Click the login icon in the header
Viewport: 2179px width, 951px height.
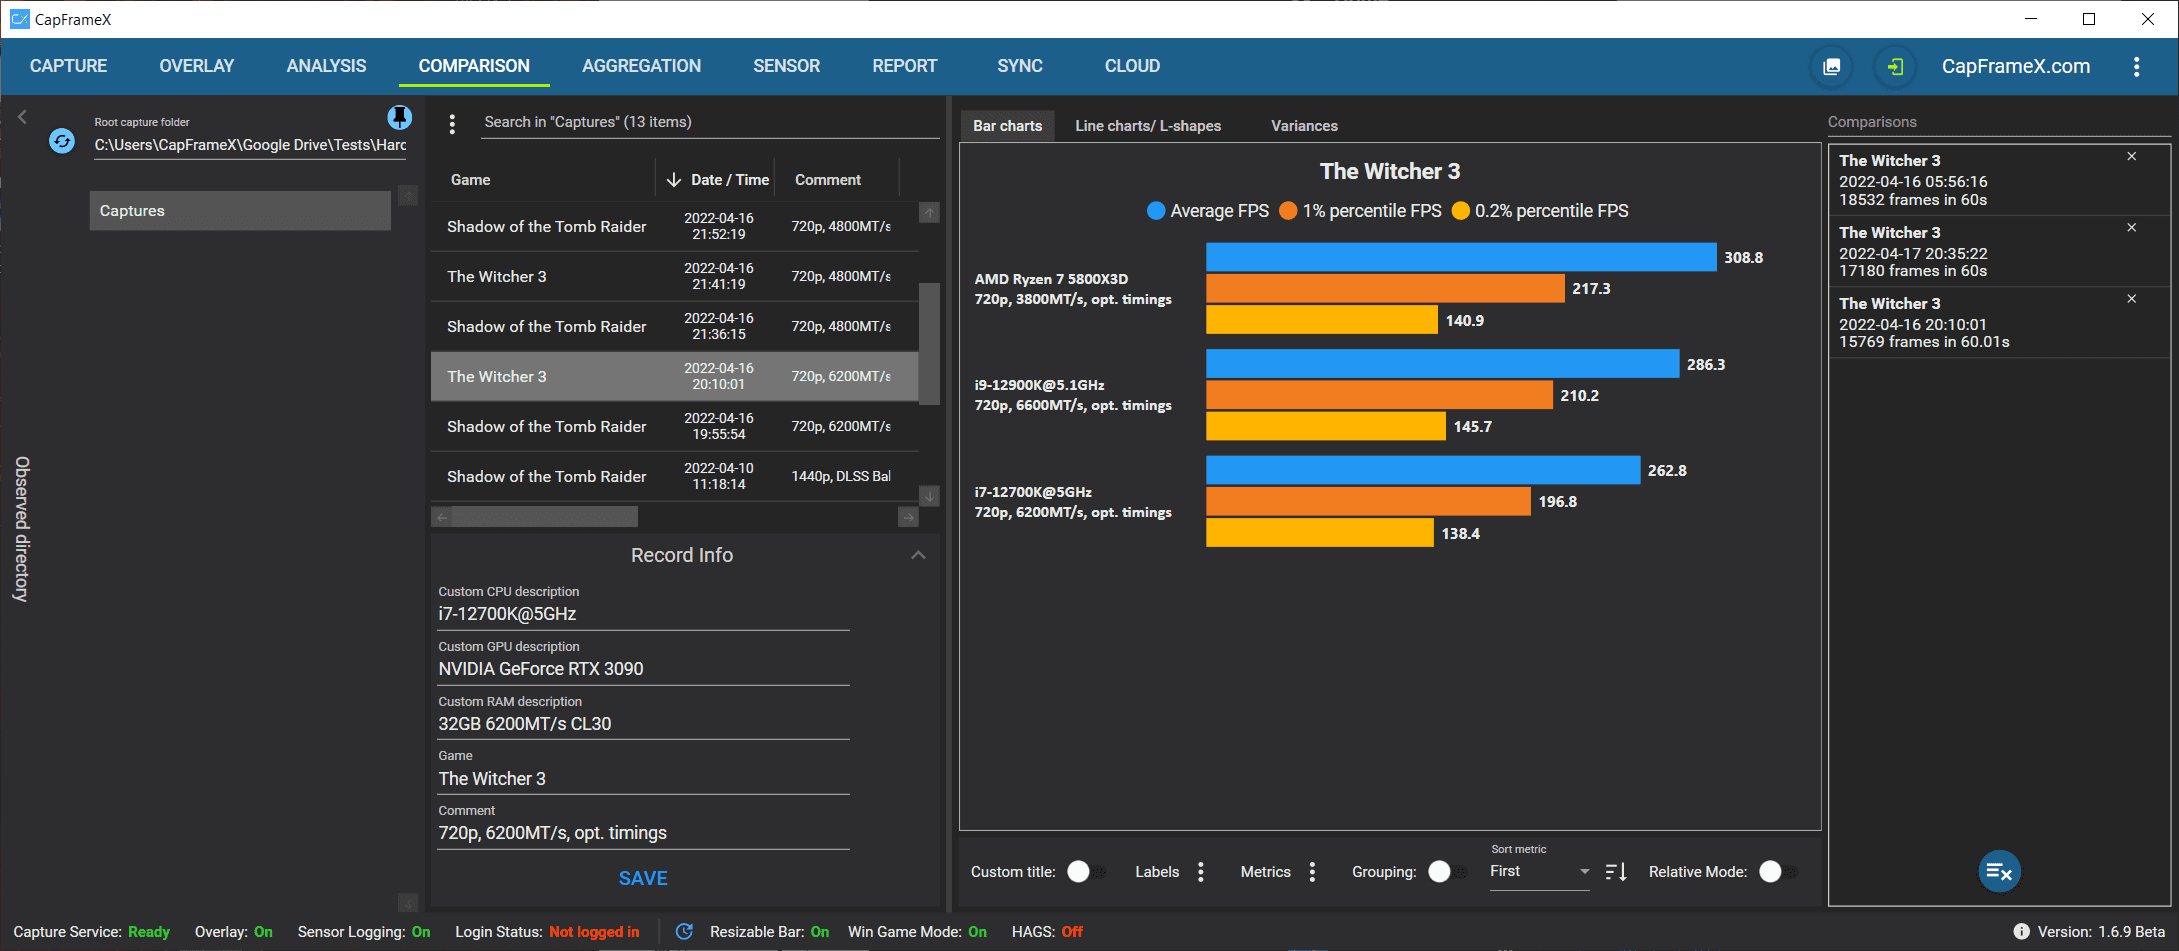(1894, 67)
